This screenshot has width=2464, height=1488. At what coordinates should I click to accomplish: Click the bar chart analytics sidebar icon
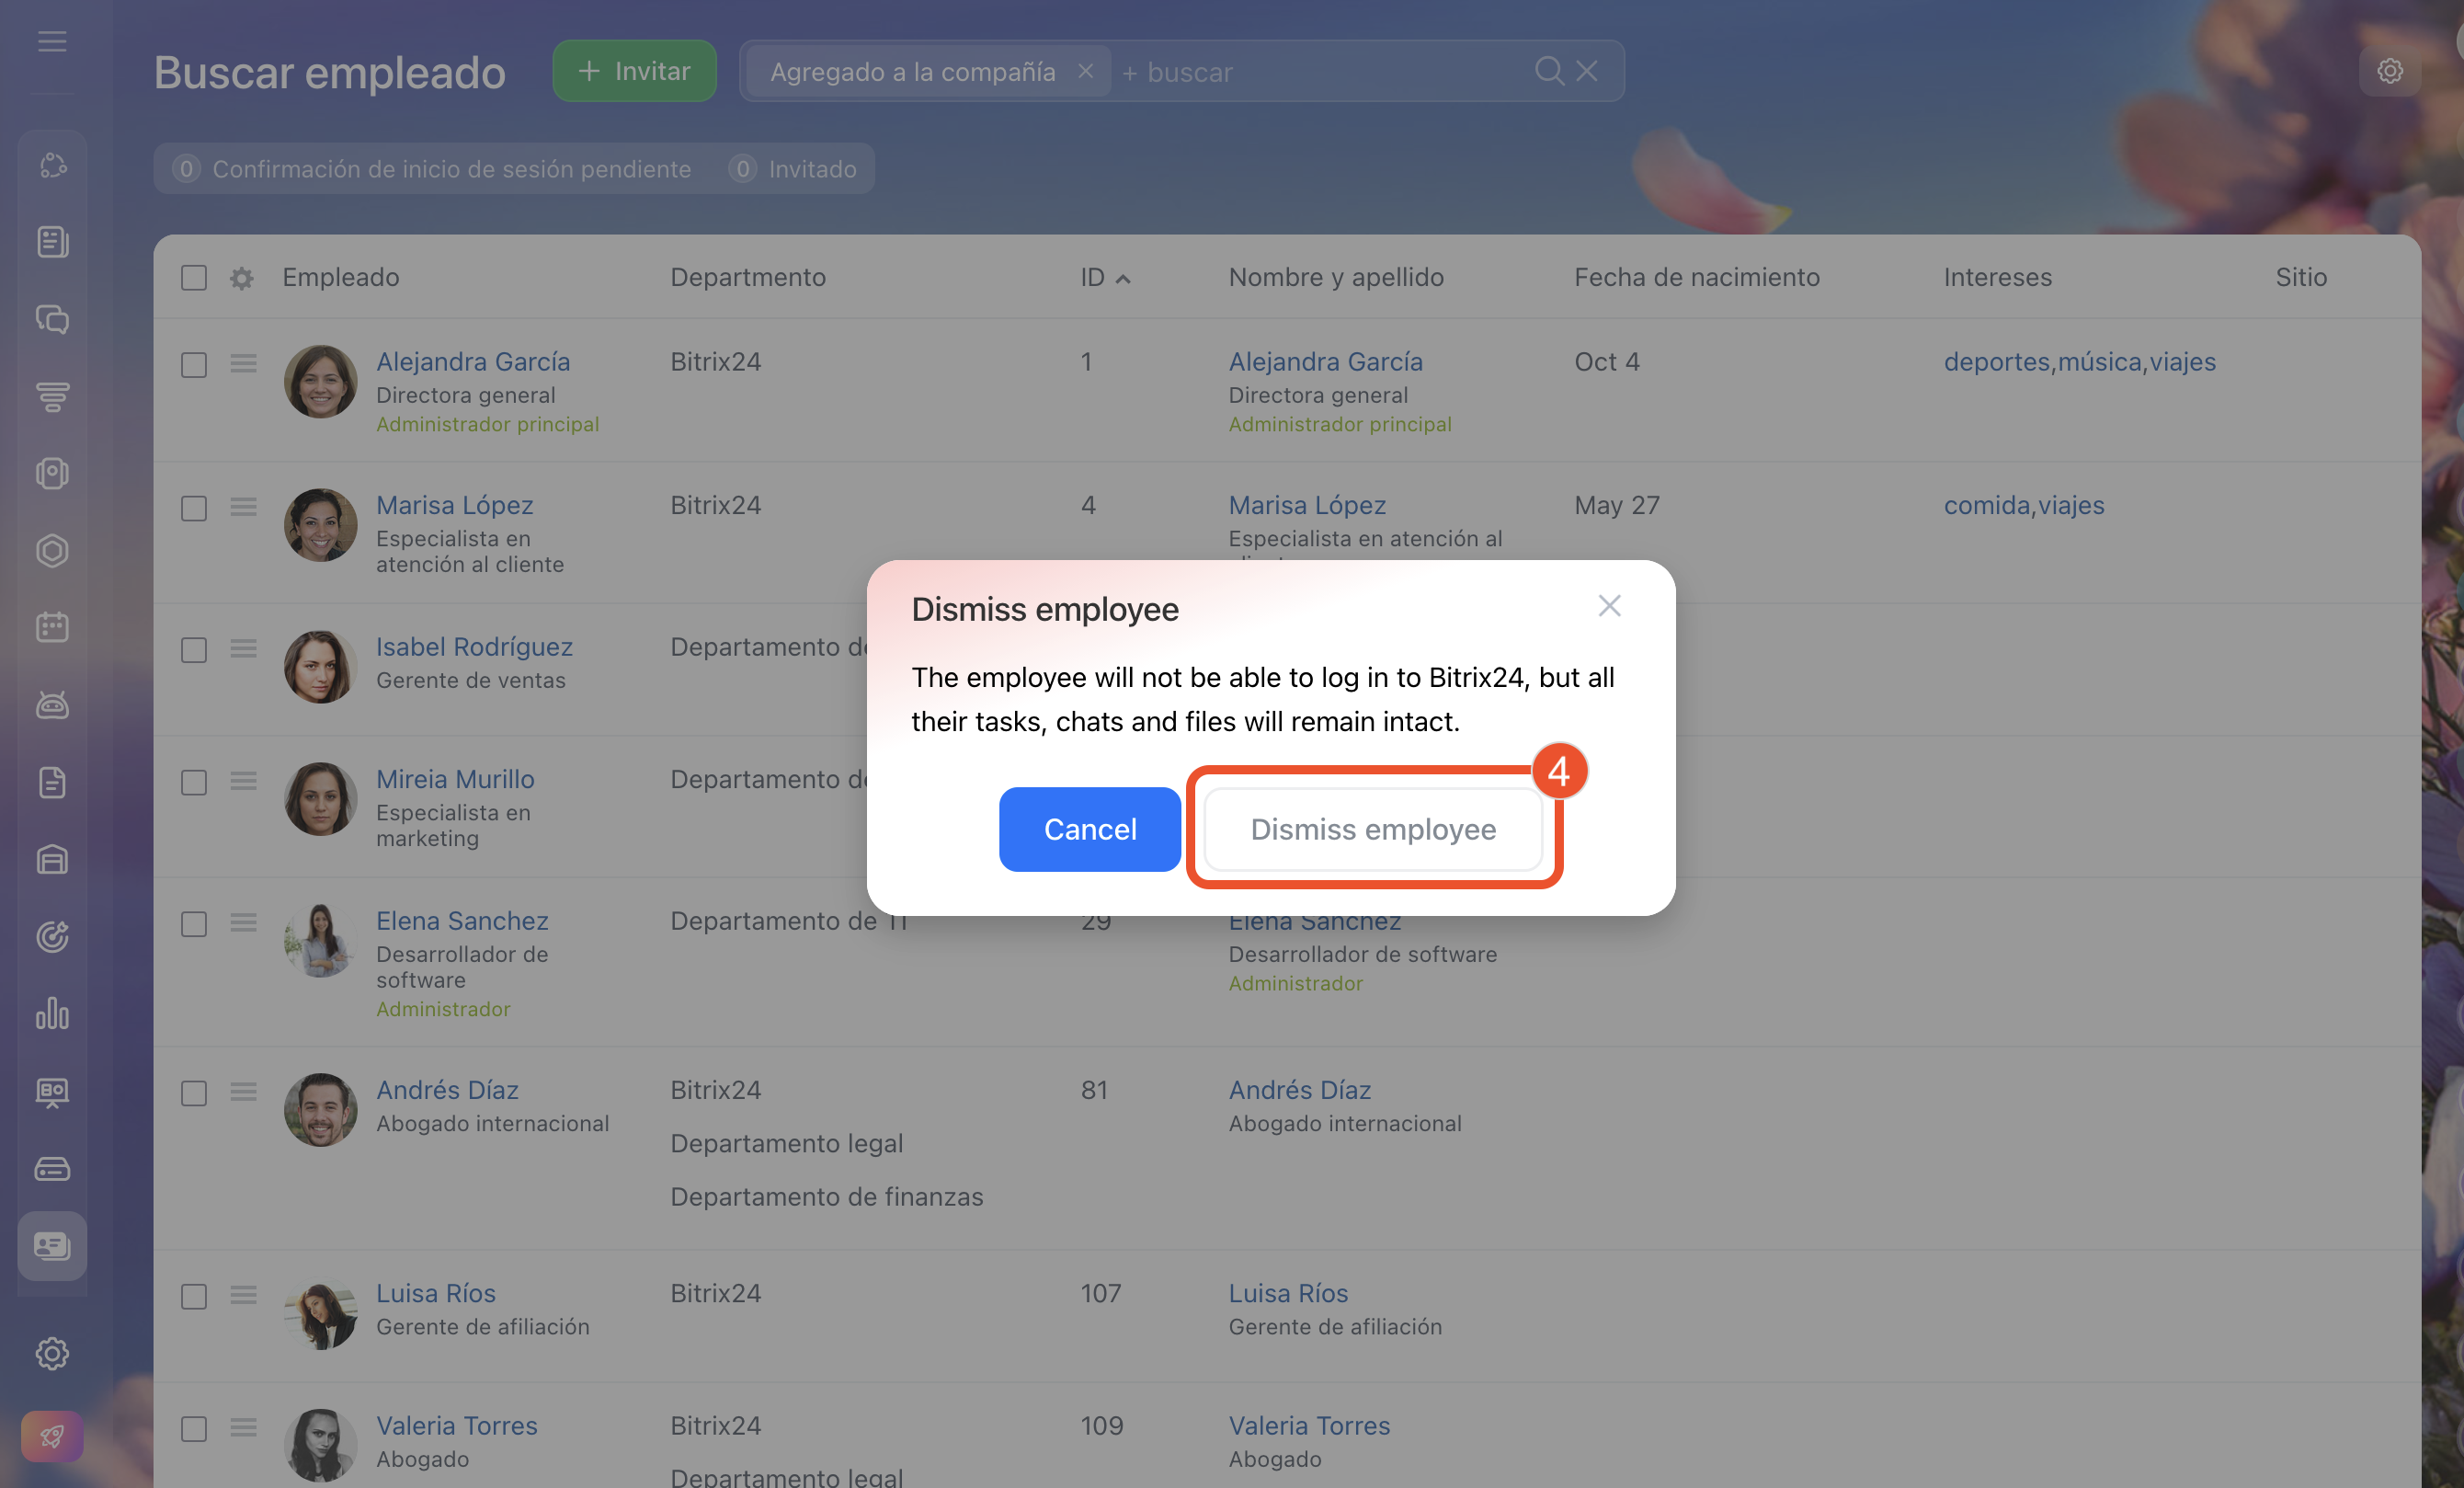point(52,1013)
